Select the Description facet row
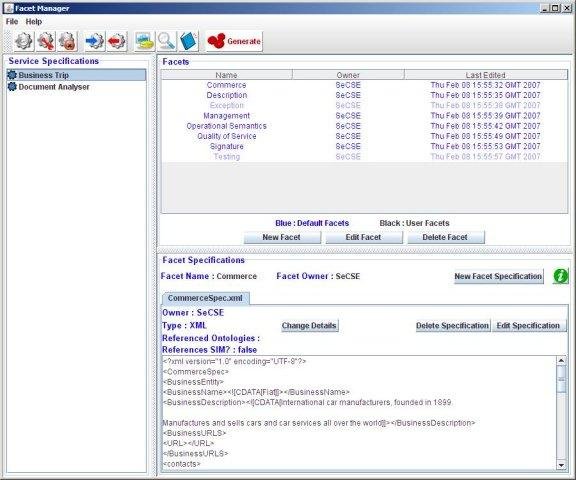 [x=364, y=95]
